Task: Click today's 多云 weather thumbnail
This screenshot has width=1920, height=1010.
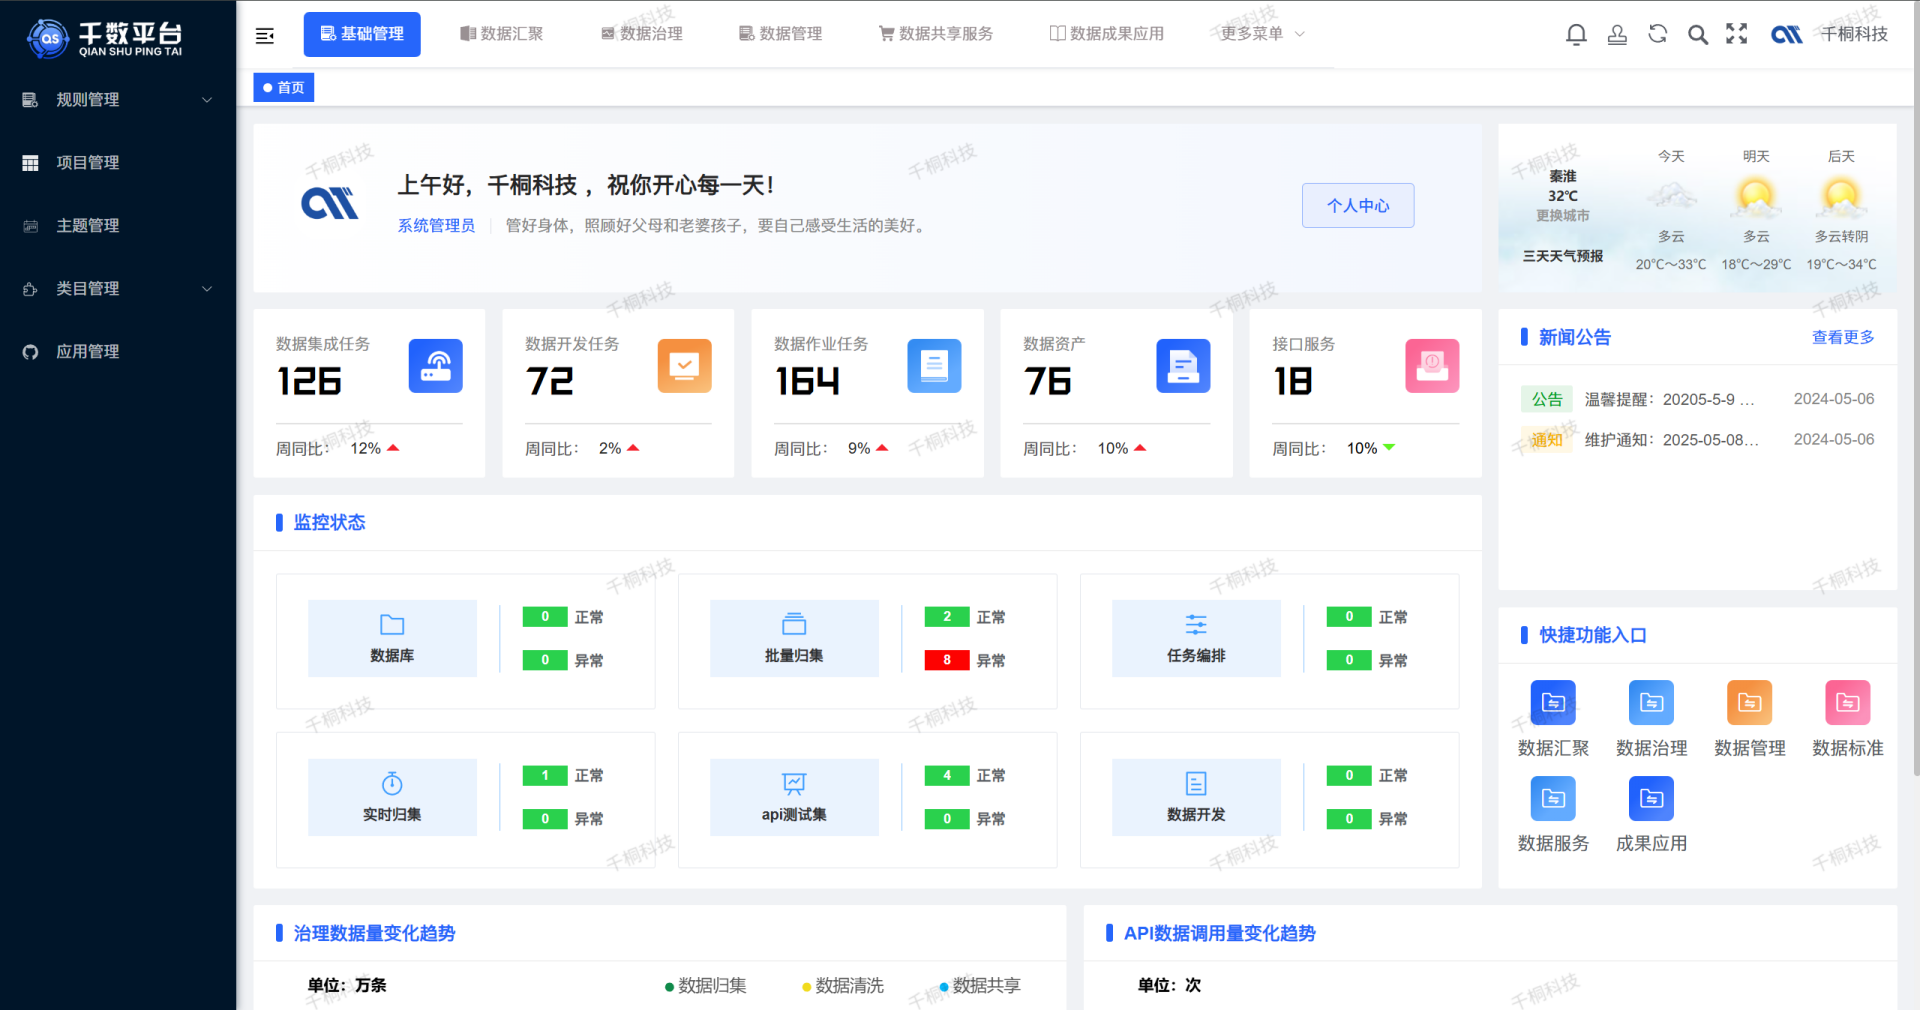Action: [x=1671, y=197]
